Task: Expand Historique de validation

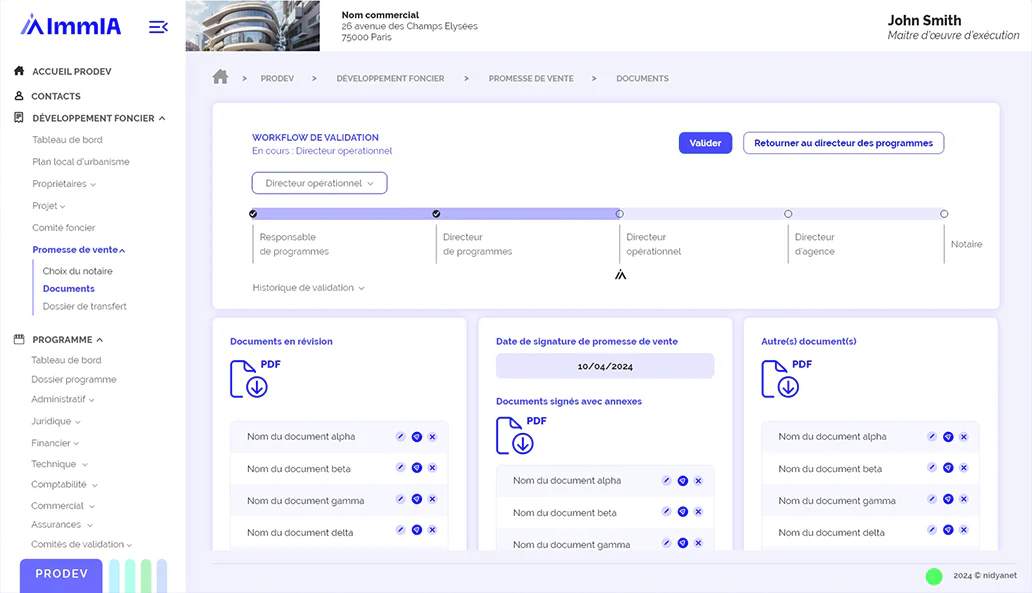Action: [x=308, y=288]
